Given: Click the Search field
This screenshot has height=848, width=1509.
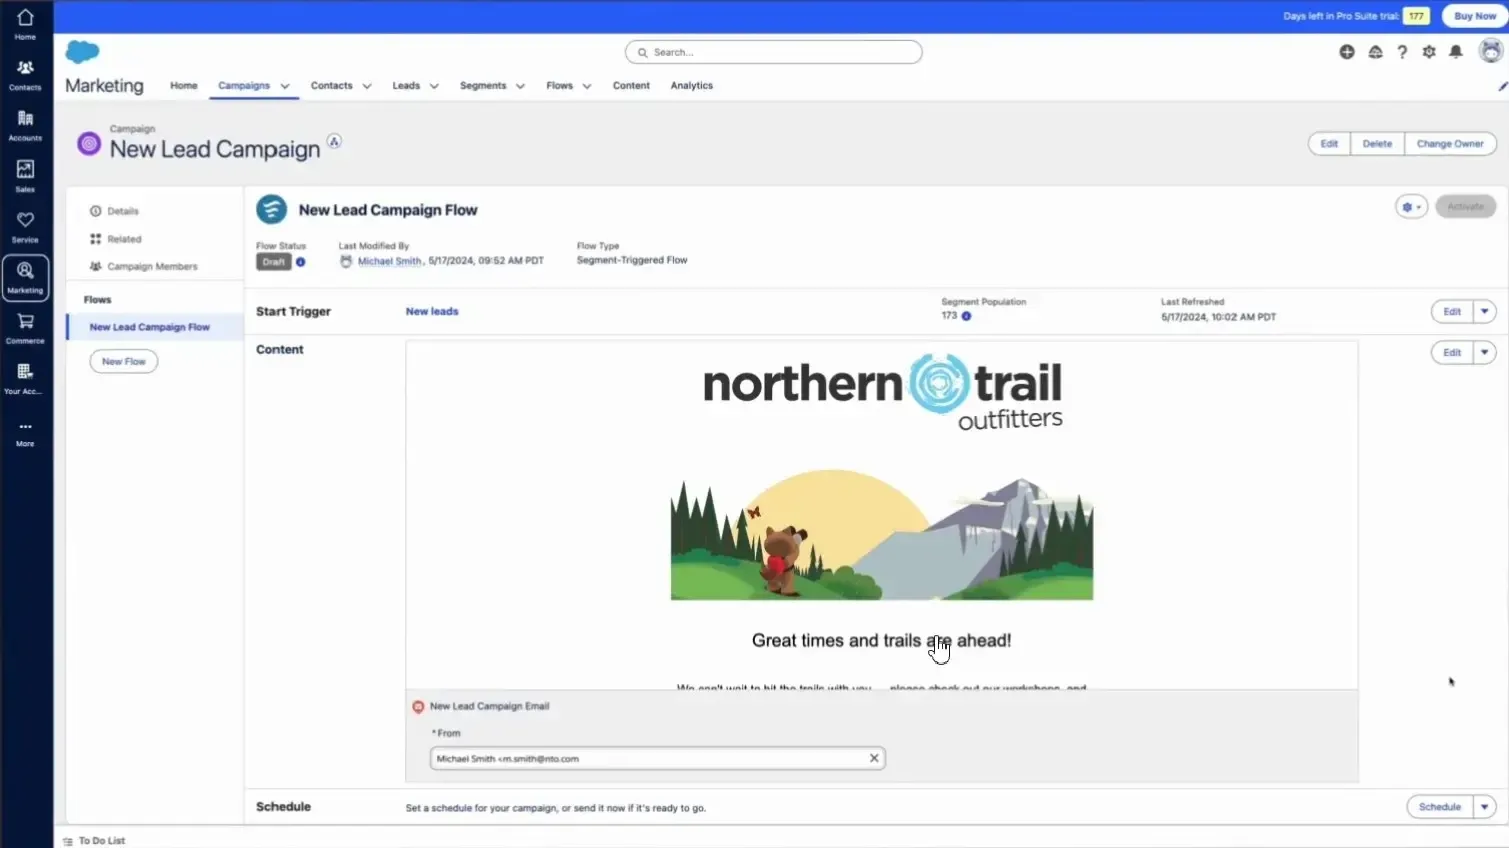Looking at the screenshot, I should click(774, 52).
